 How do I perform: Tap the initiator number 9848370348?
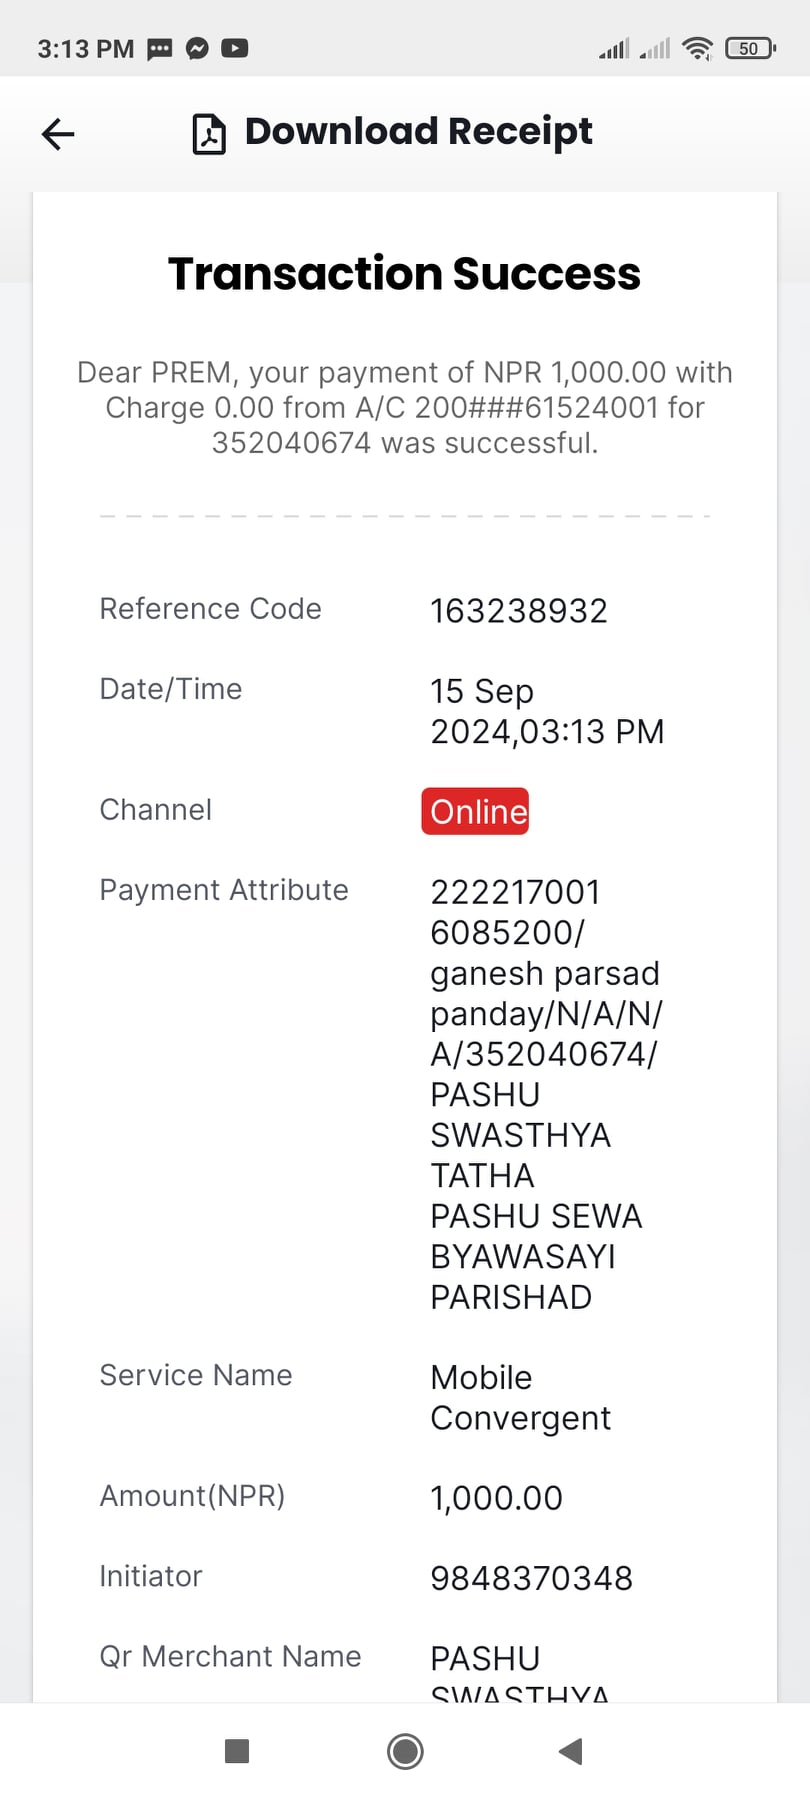pyautogui.click(x=531, y=1578)
